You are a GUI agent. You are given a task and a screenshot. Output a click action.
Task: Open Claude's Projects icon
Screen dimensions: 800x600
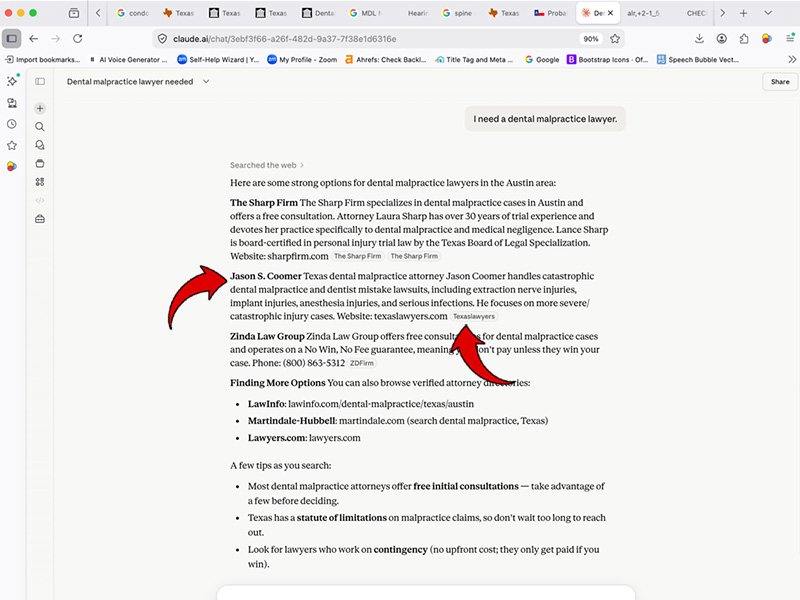pyautogui.click(x=40, y=163)
